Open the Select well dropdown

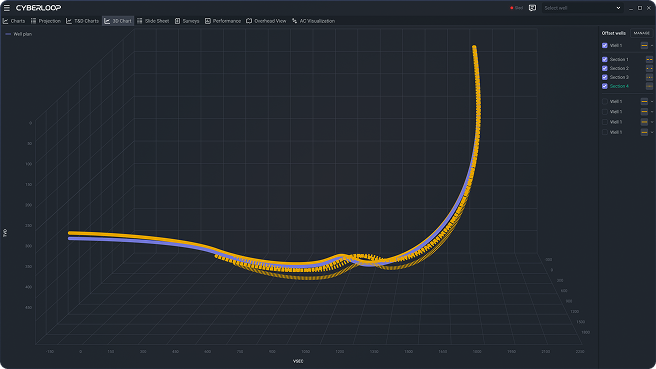pyautogui.click(x=582, y=8)
